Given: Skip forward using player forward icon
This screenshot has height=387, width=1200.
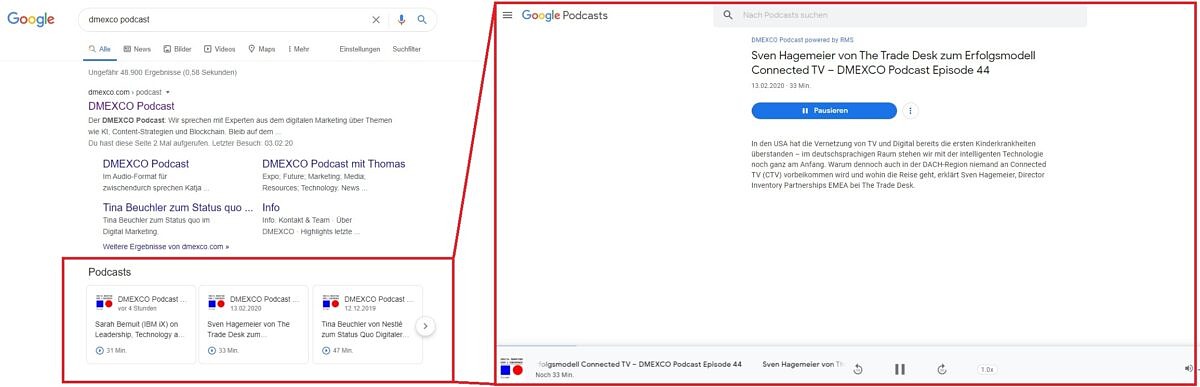Looking at the screenshot, I should click(942, 369).
